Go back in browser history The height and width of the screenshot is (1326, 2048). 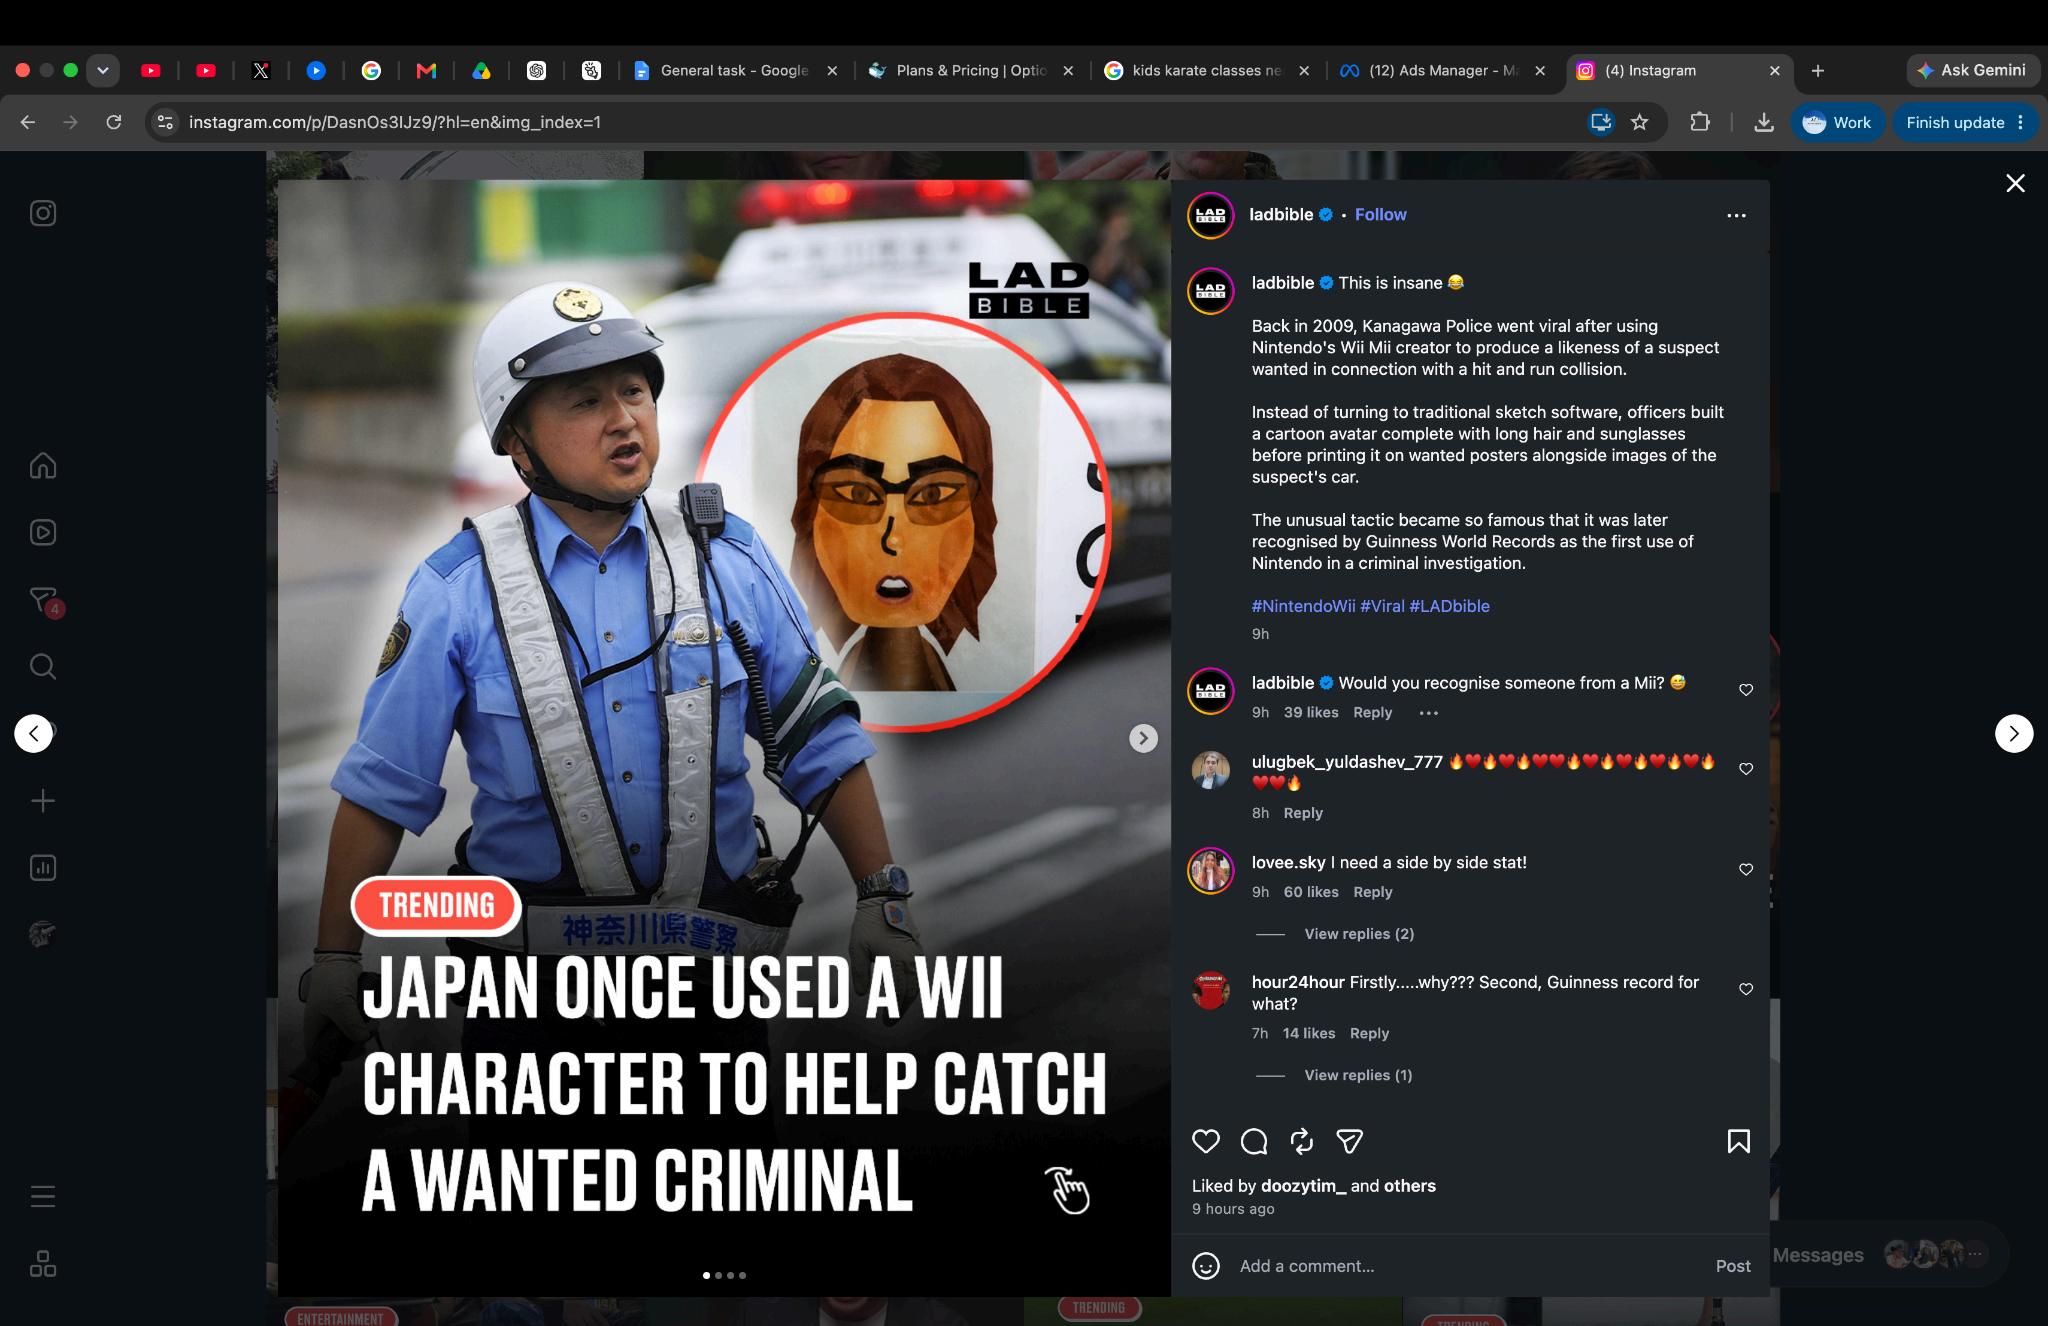pos(28,122)
